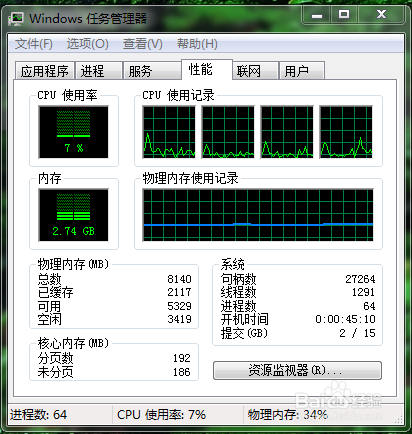The width and height of the screenshot is (412, 434).
Task: Click status bar 物理内存: 34%
Action: point(288,415)
